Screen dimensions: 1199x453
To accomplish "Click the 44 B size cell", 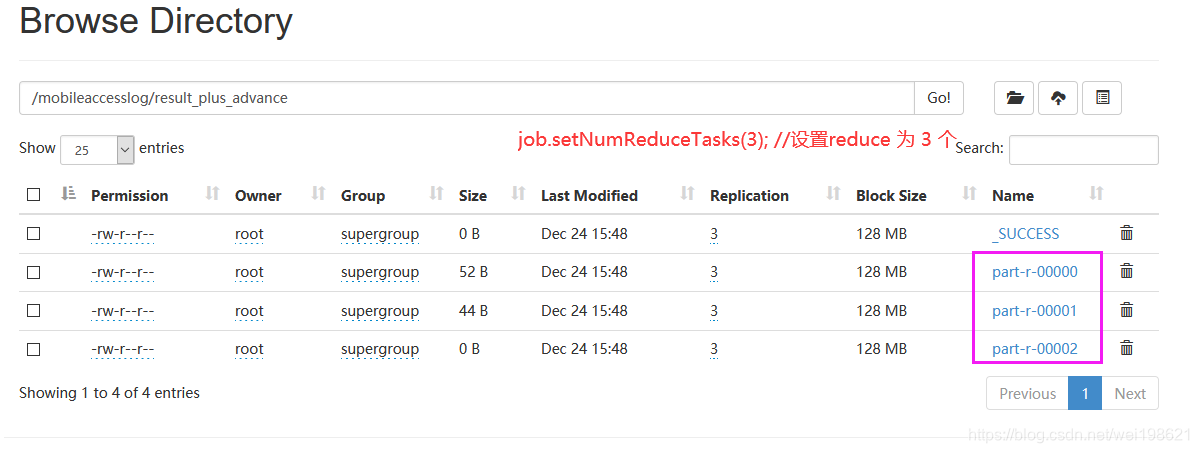I will coord(473,311).
